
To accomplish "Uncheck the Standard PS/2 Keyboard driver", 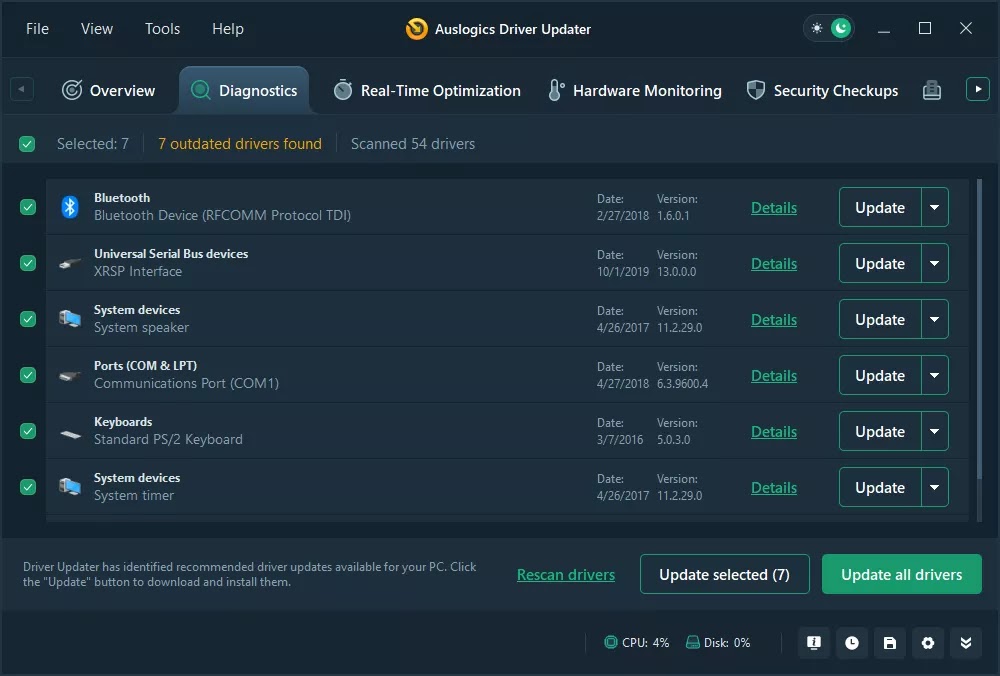I will pos(26,431).
